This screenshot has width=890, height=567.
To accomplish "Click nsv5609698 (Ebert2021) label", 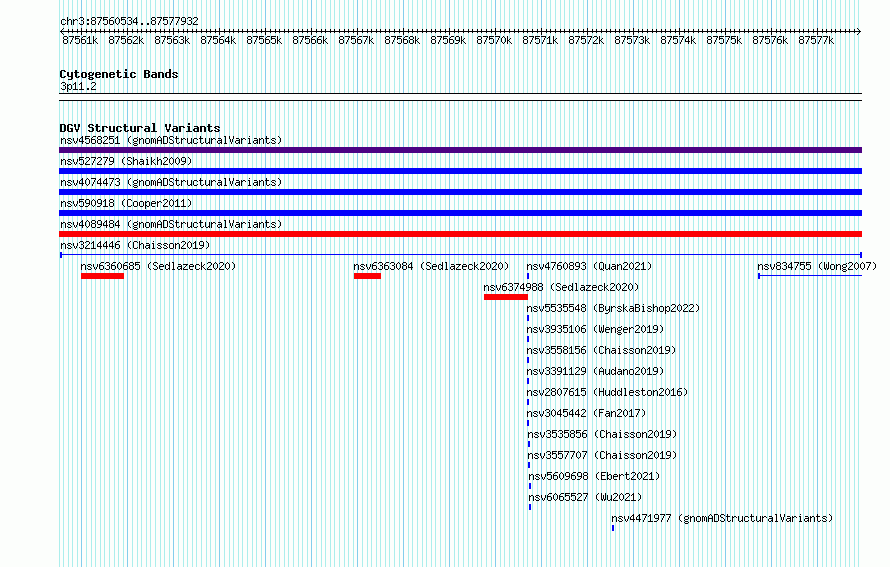I will (x=594, y=476).
